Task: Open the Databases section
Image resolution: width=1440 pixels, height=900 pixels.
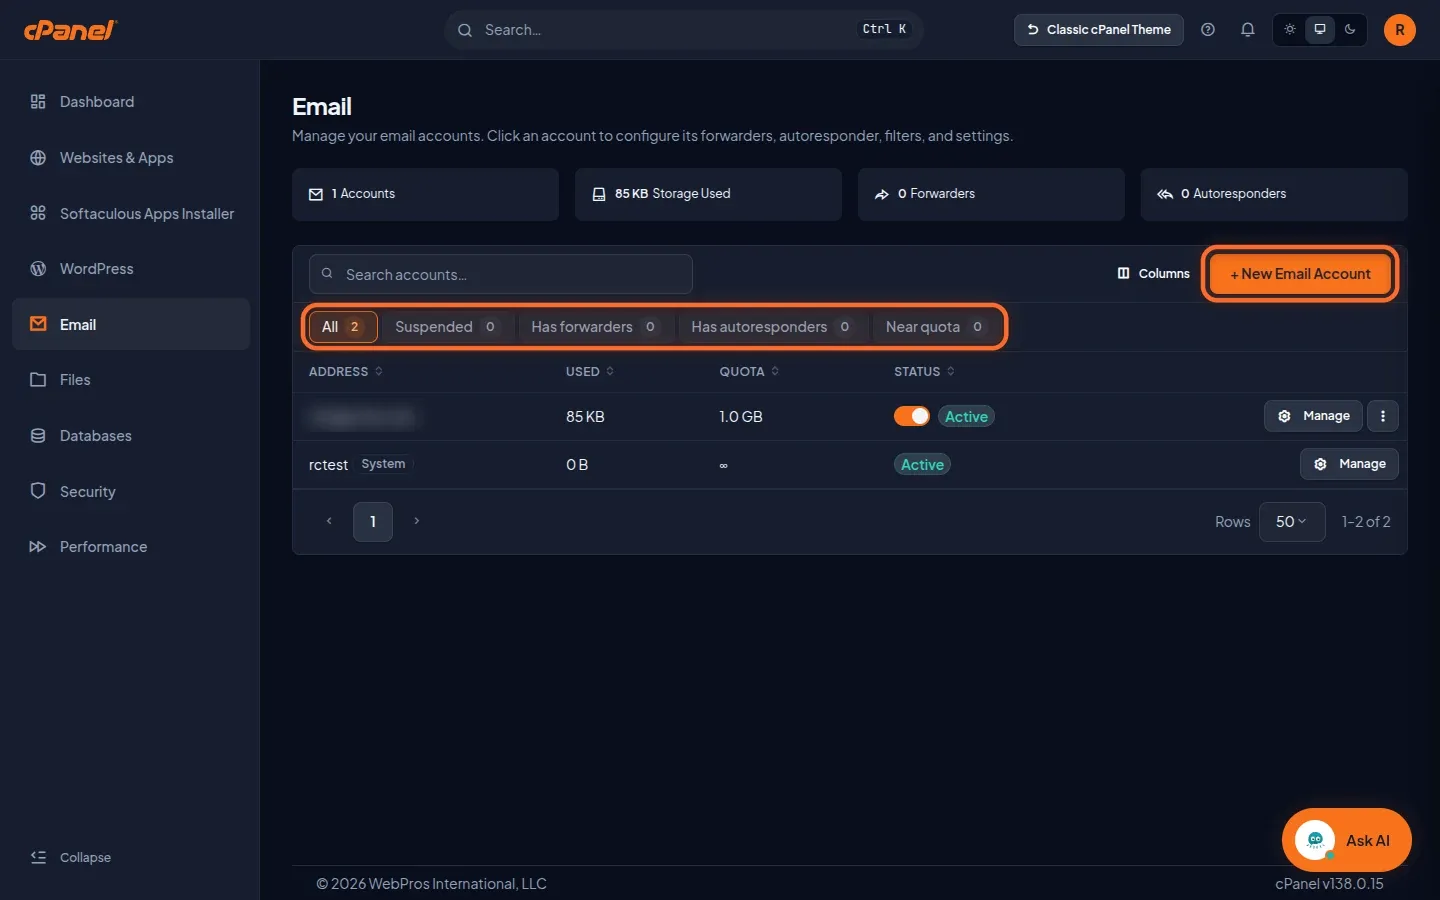Action: point(131,436)
